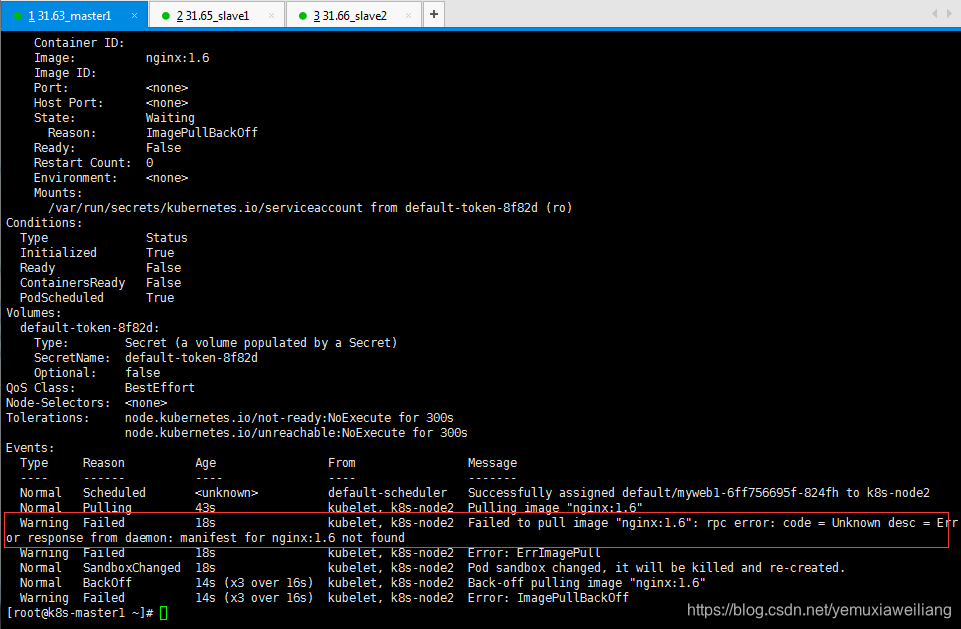Click the 'Scheduled' event reason

point(114,493)
